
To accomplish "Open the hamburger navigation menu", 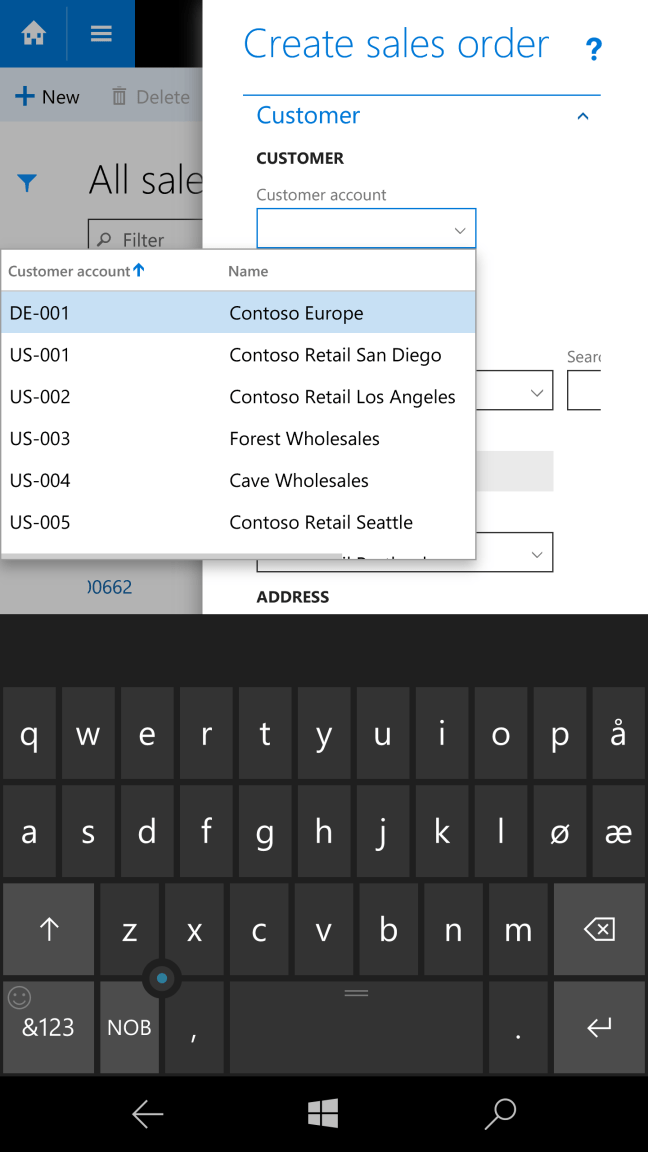I will 101,34.
